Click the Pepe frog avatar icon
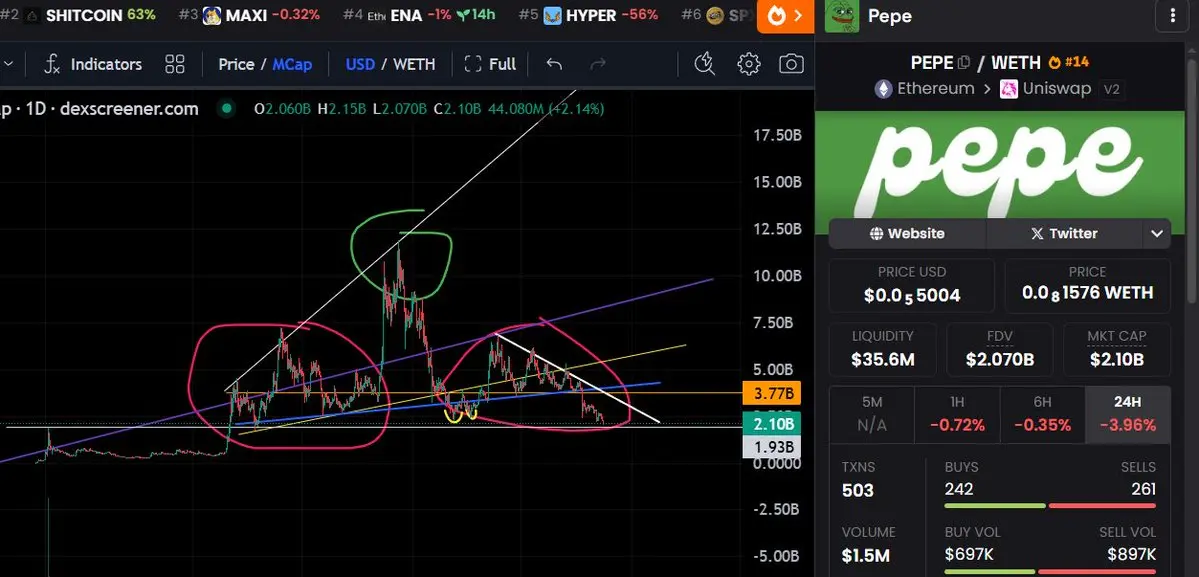 click(x=842, y=16)
